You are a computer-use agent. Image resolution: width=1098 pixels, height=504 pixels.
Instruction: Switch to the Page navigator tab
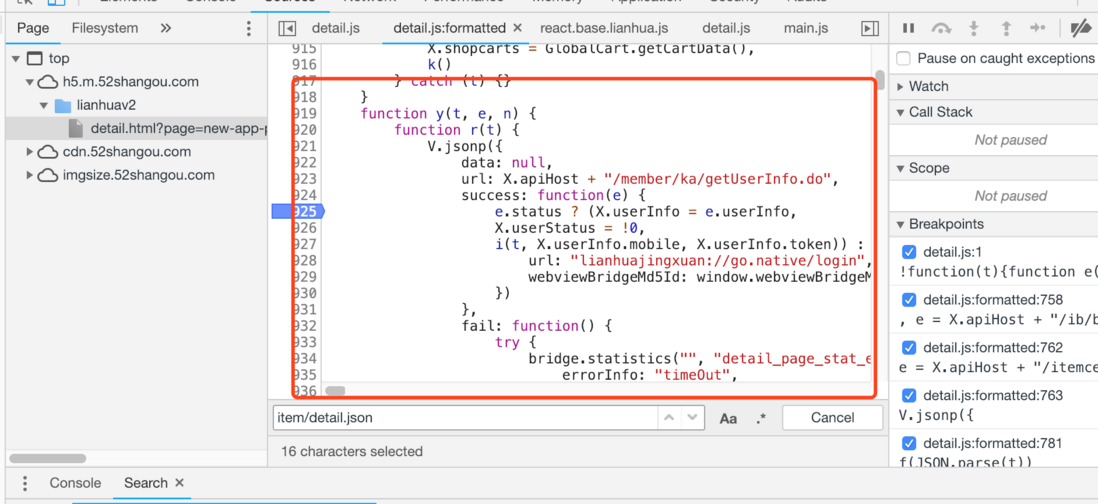point(34,28)
